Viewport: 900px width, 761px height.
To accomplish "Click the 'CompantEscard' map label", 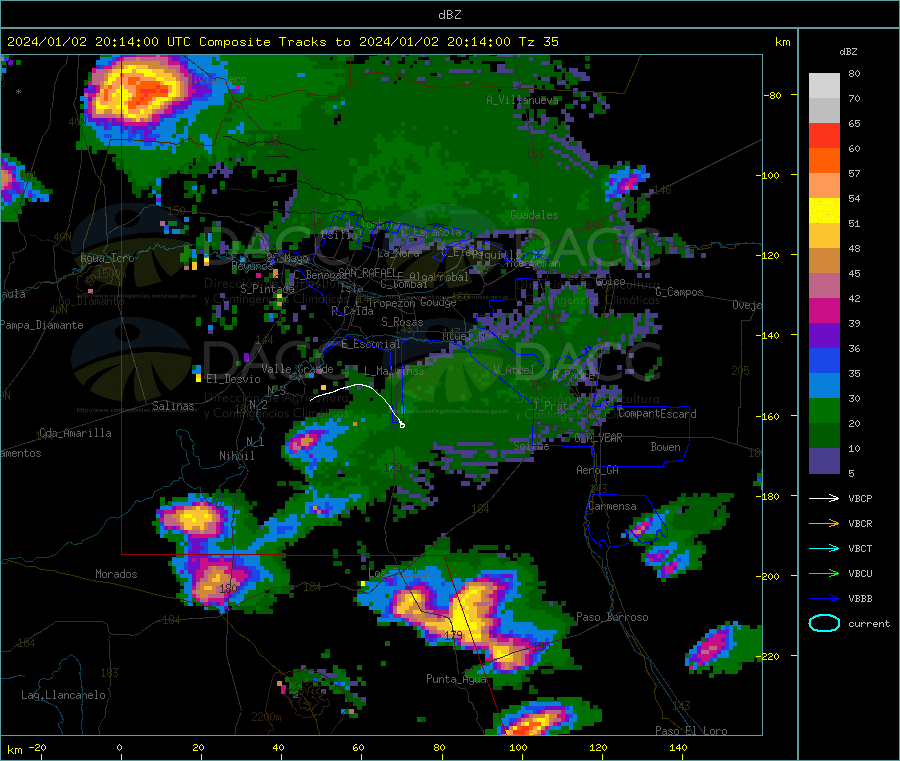I will 657,414.
